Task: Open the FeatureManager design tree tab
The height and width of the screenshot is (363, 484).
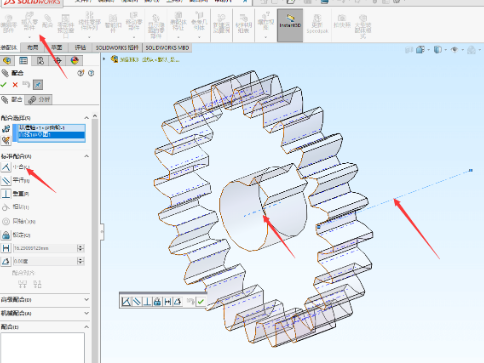Action: pos(7,60)
